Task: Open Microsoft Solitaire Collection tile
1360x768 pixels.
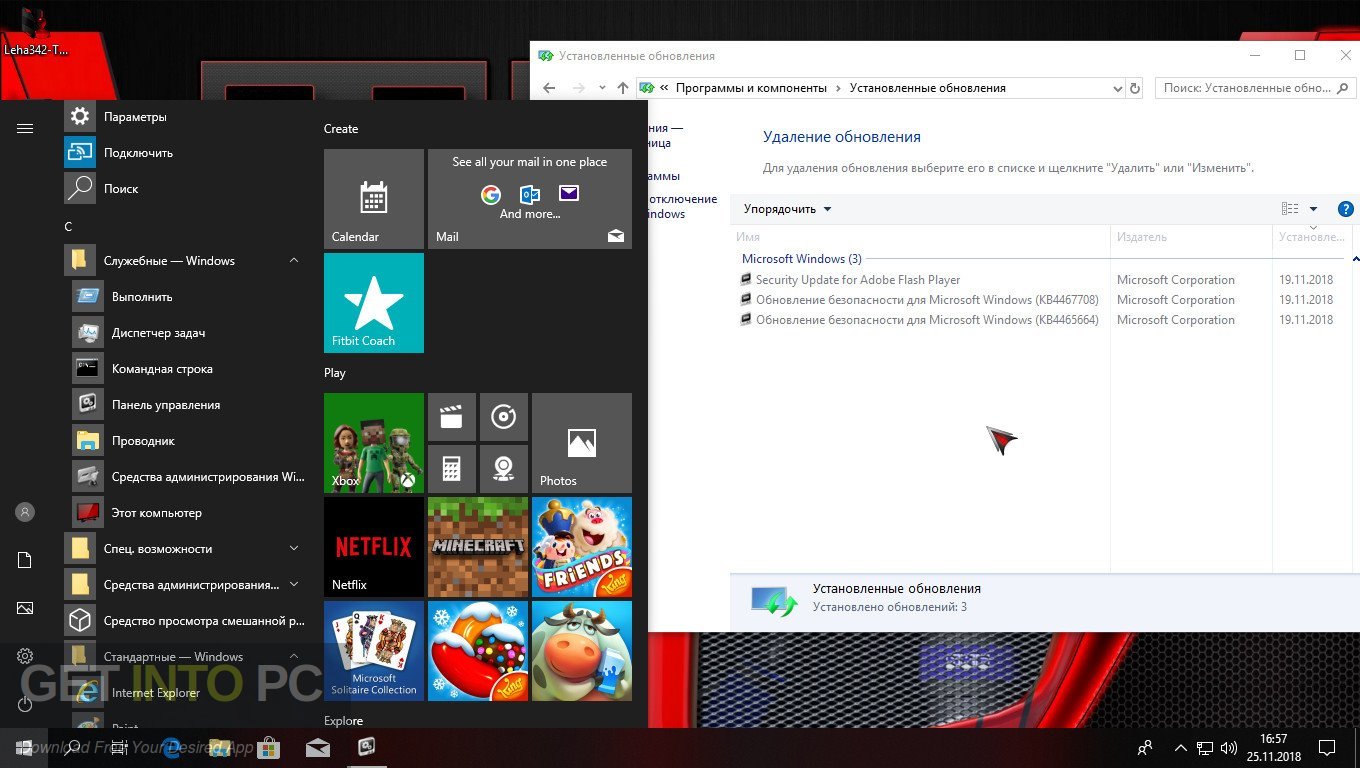Action: [374, 651]
